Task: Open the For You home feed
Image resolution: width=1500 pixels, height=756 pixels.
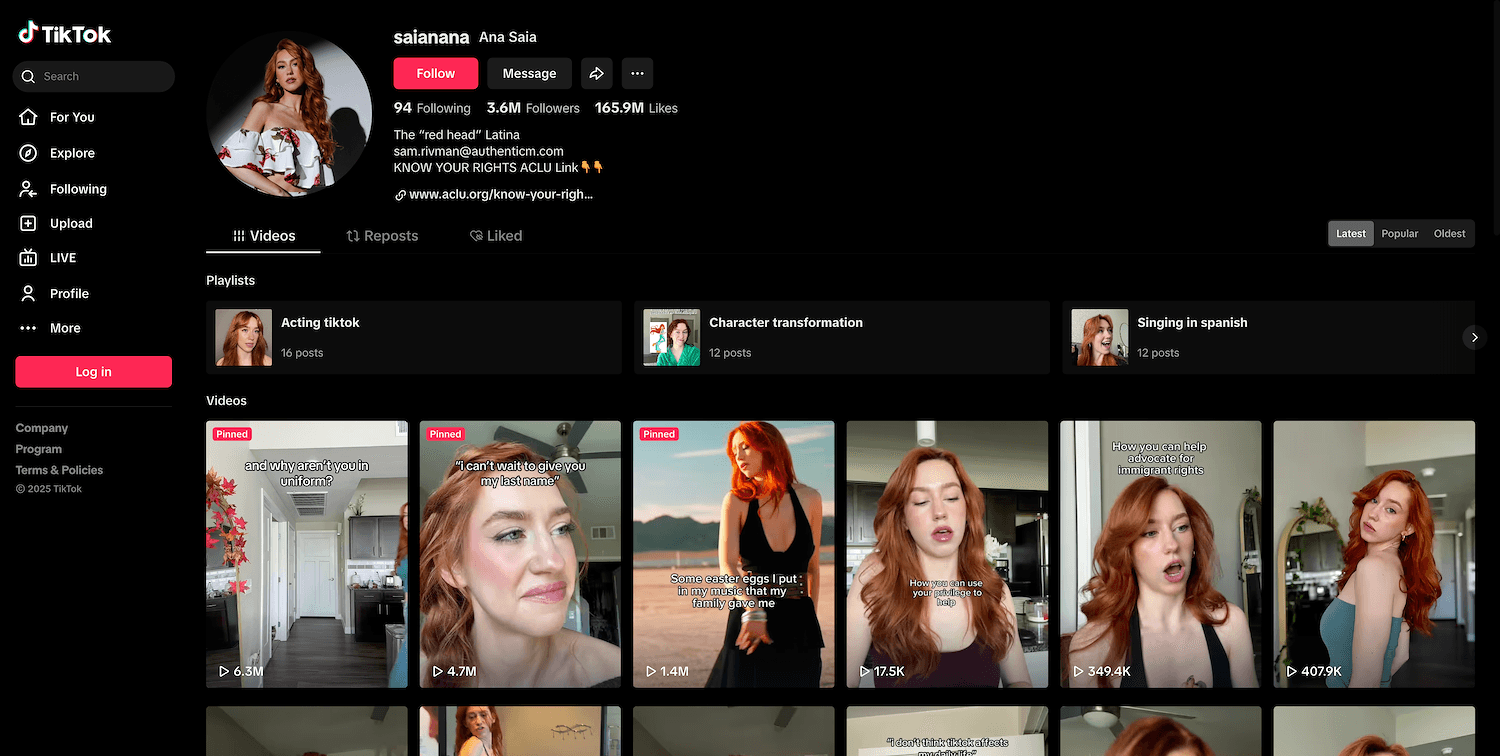Action: click(x=71, y=117)
